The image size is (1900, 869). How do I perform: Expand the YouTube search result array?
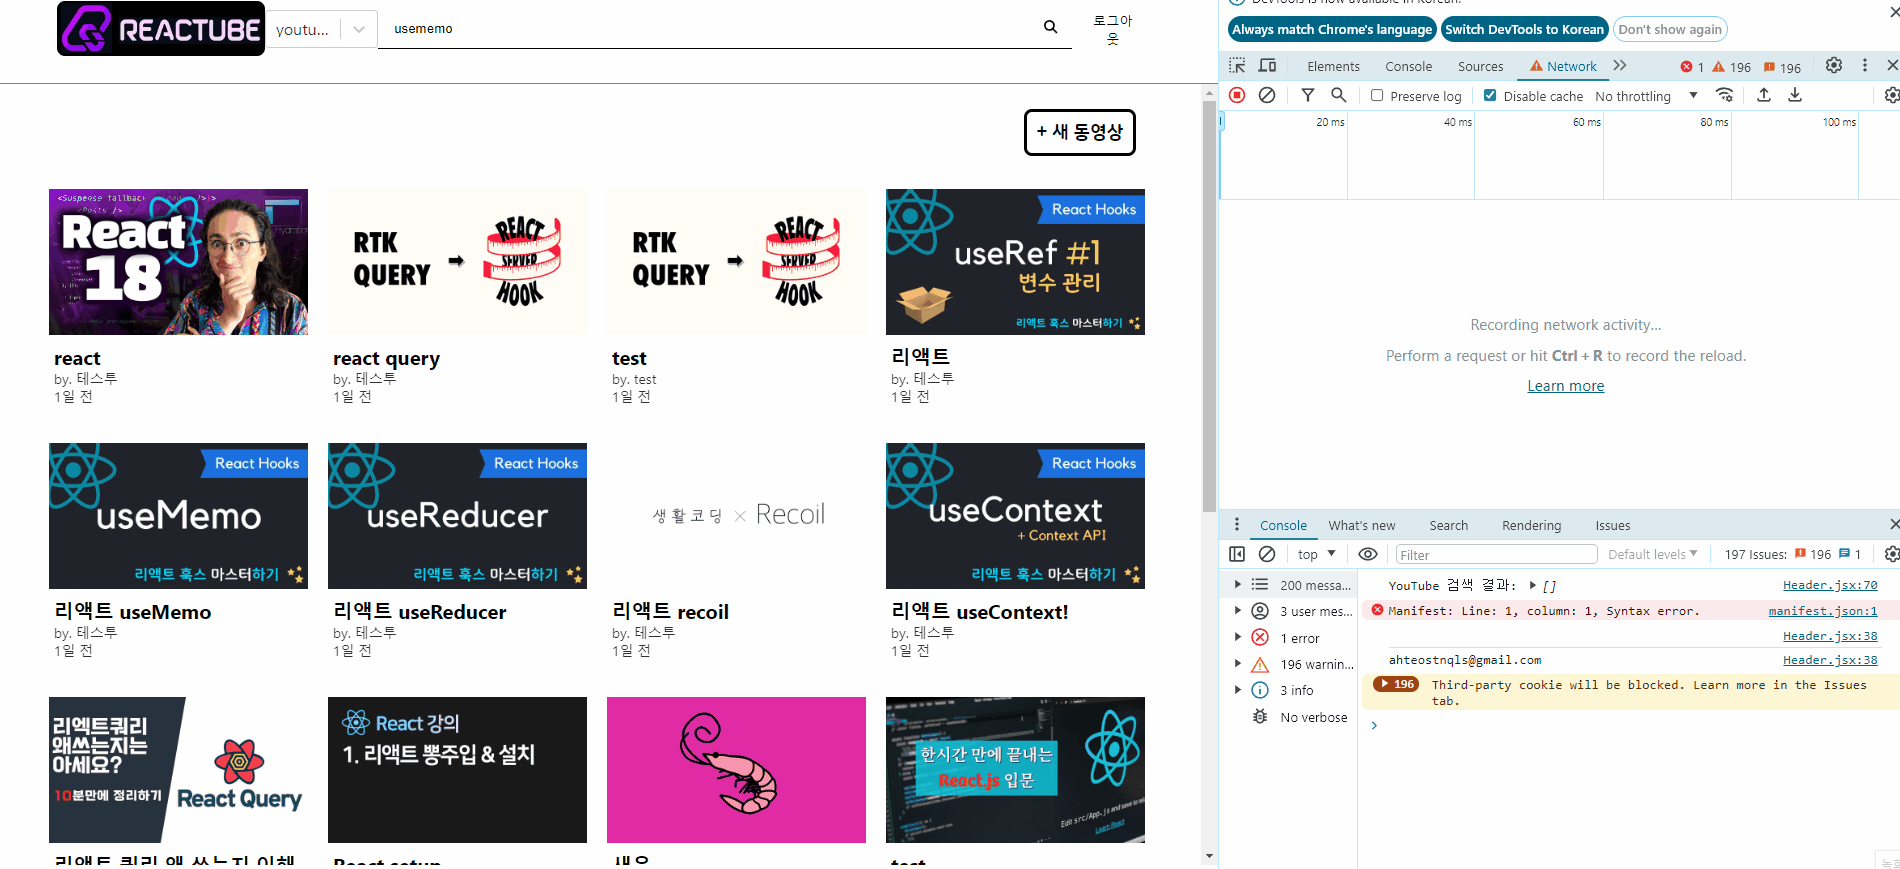click(x=1533, y=585)
